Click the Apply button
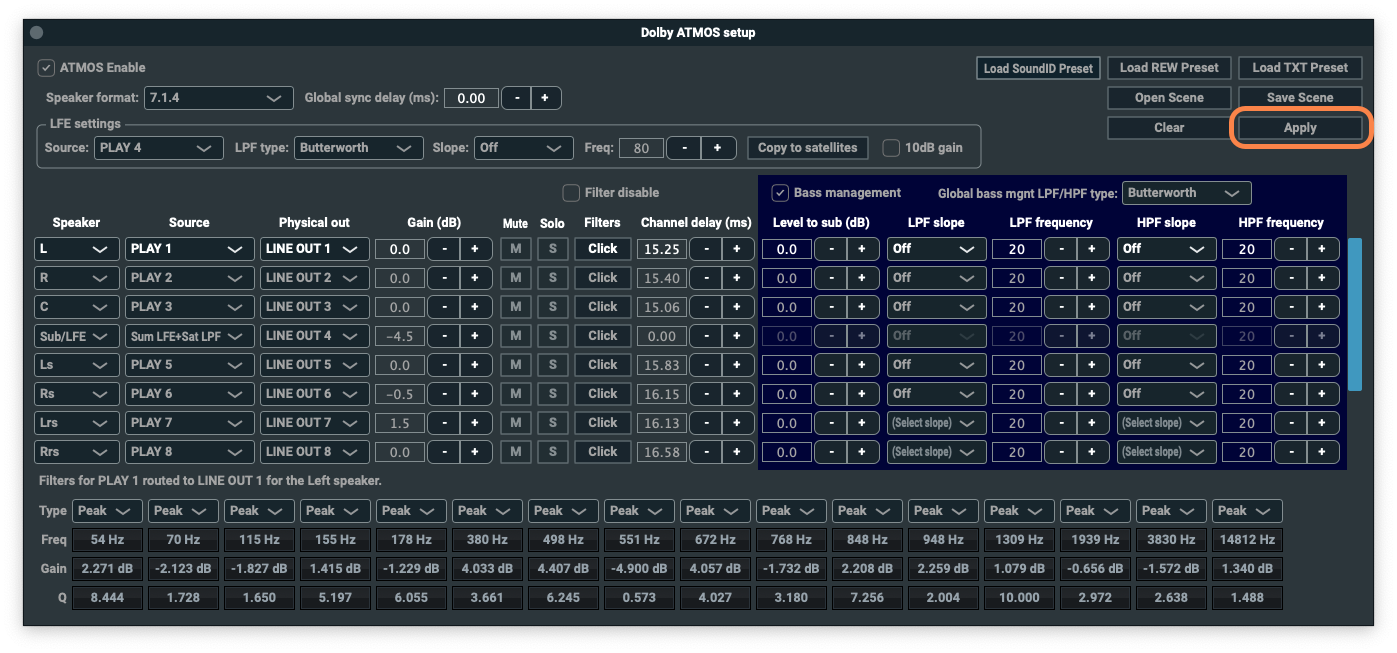The width and height of the screenshot is (1397, 653). click(x=1300, y=128)
